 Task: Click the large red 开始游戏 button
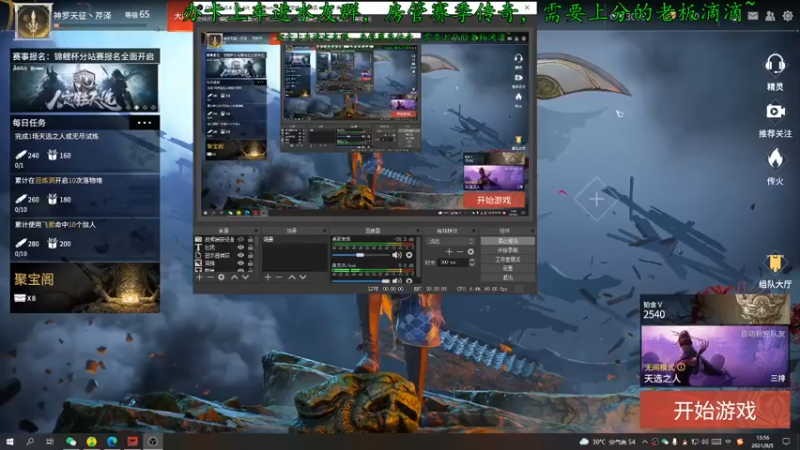[715, 410]
